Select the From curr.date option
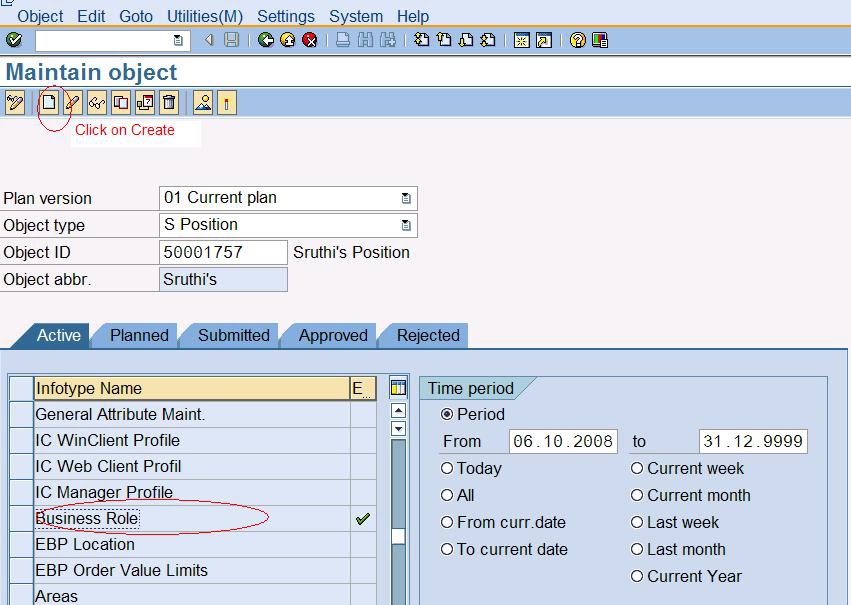Screen dimensions: 851x605 pyautogui.click(x=448, y=522)
